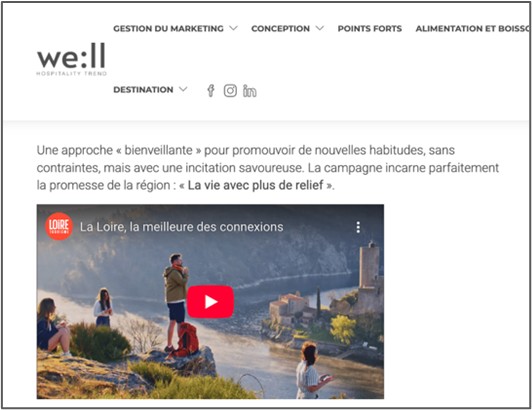532x410 pixels.
Task: Open the Points Forts menu item
Action: (x=370, y=29)
